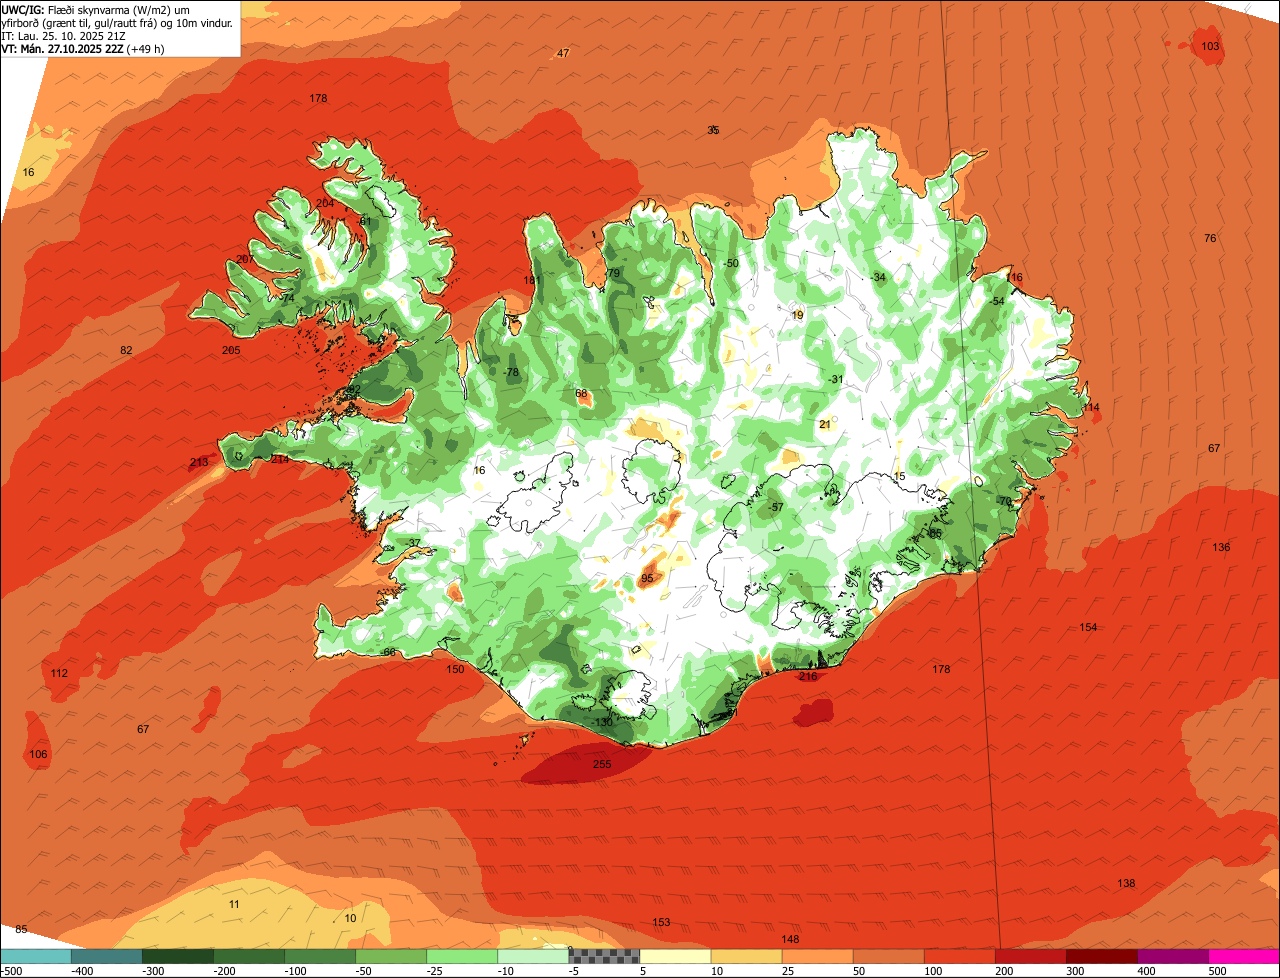Click the magenta legend swatch after the 500 label

point(1244,957)
